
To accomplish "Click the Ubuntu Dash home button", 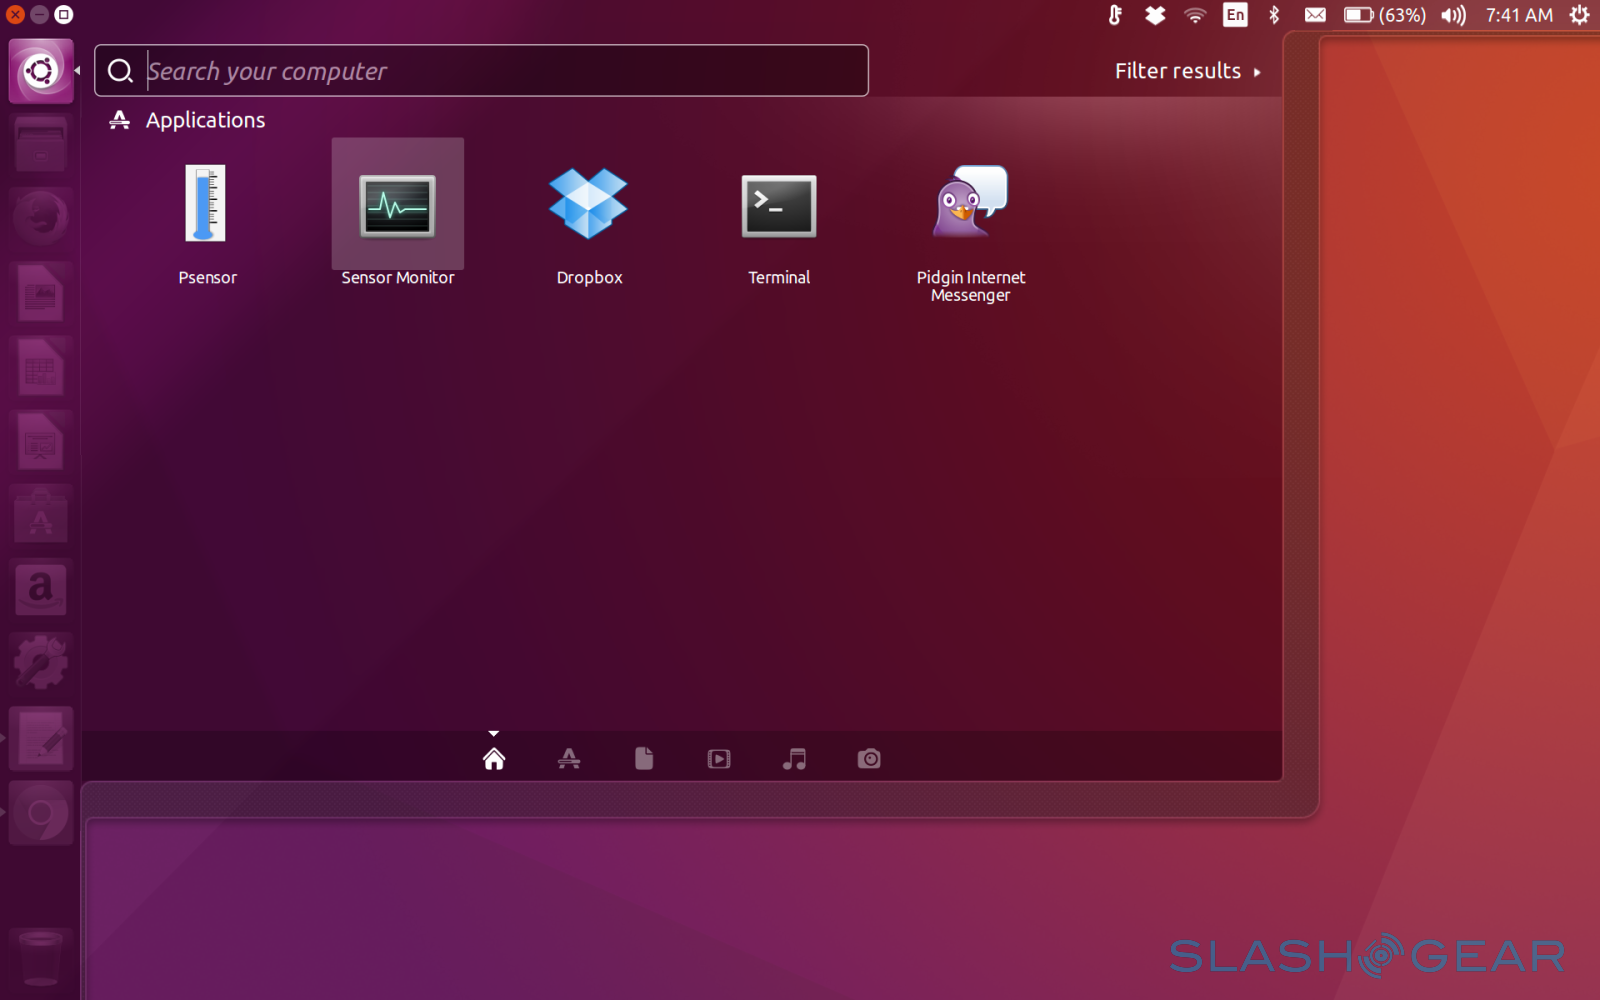I will tap(41, 71).
